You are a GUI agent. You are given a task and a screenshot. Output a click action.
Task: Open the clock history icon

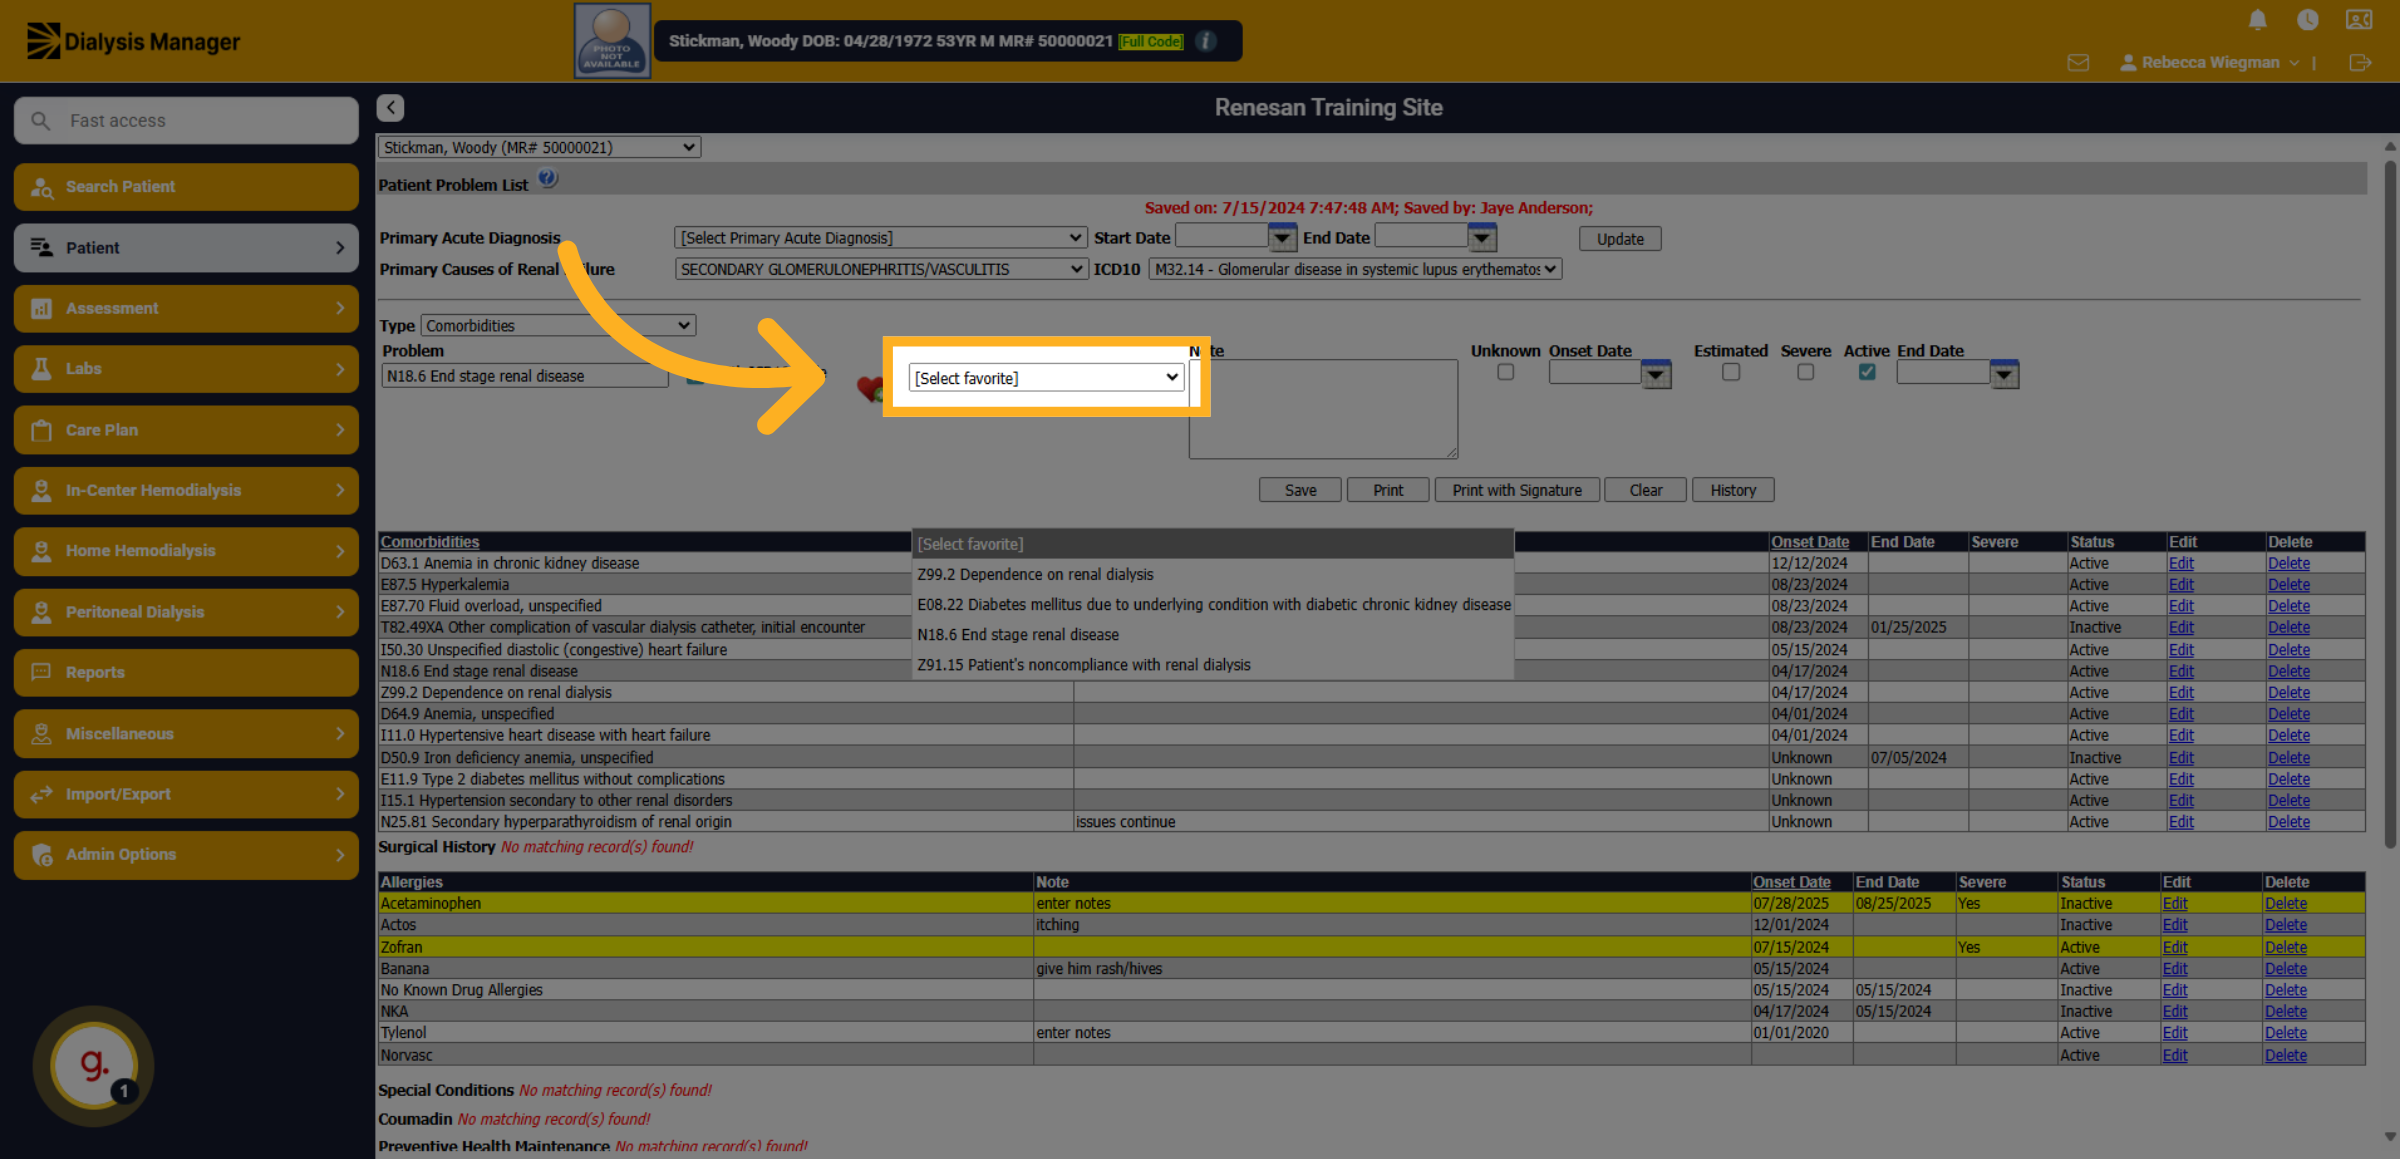click(2308, 20)
